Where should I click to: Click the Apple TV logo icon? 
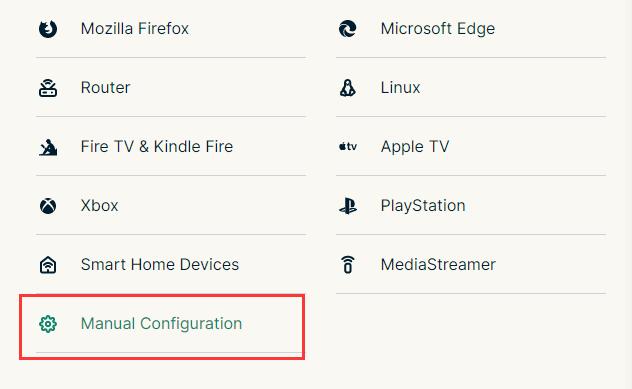[347, 147]
